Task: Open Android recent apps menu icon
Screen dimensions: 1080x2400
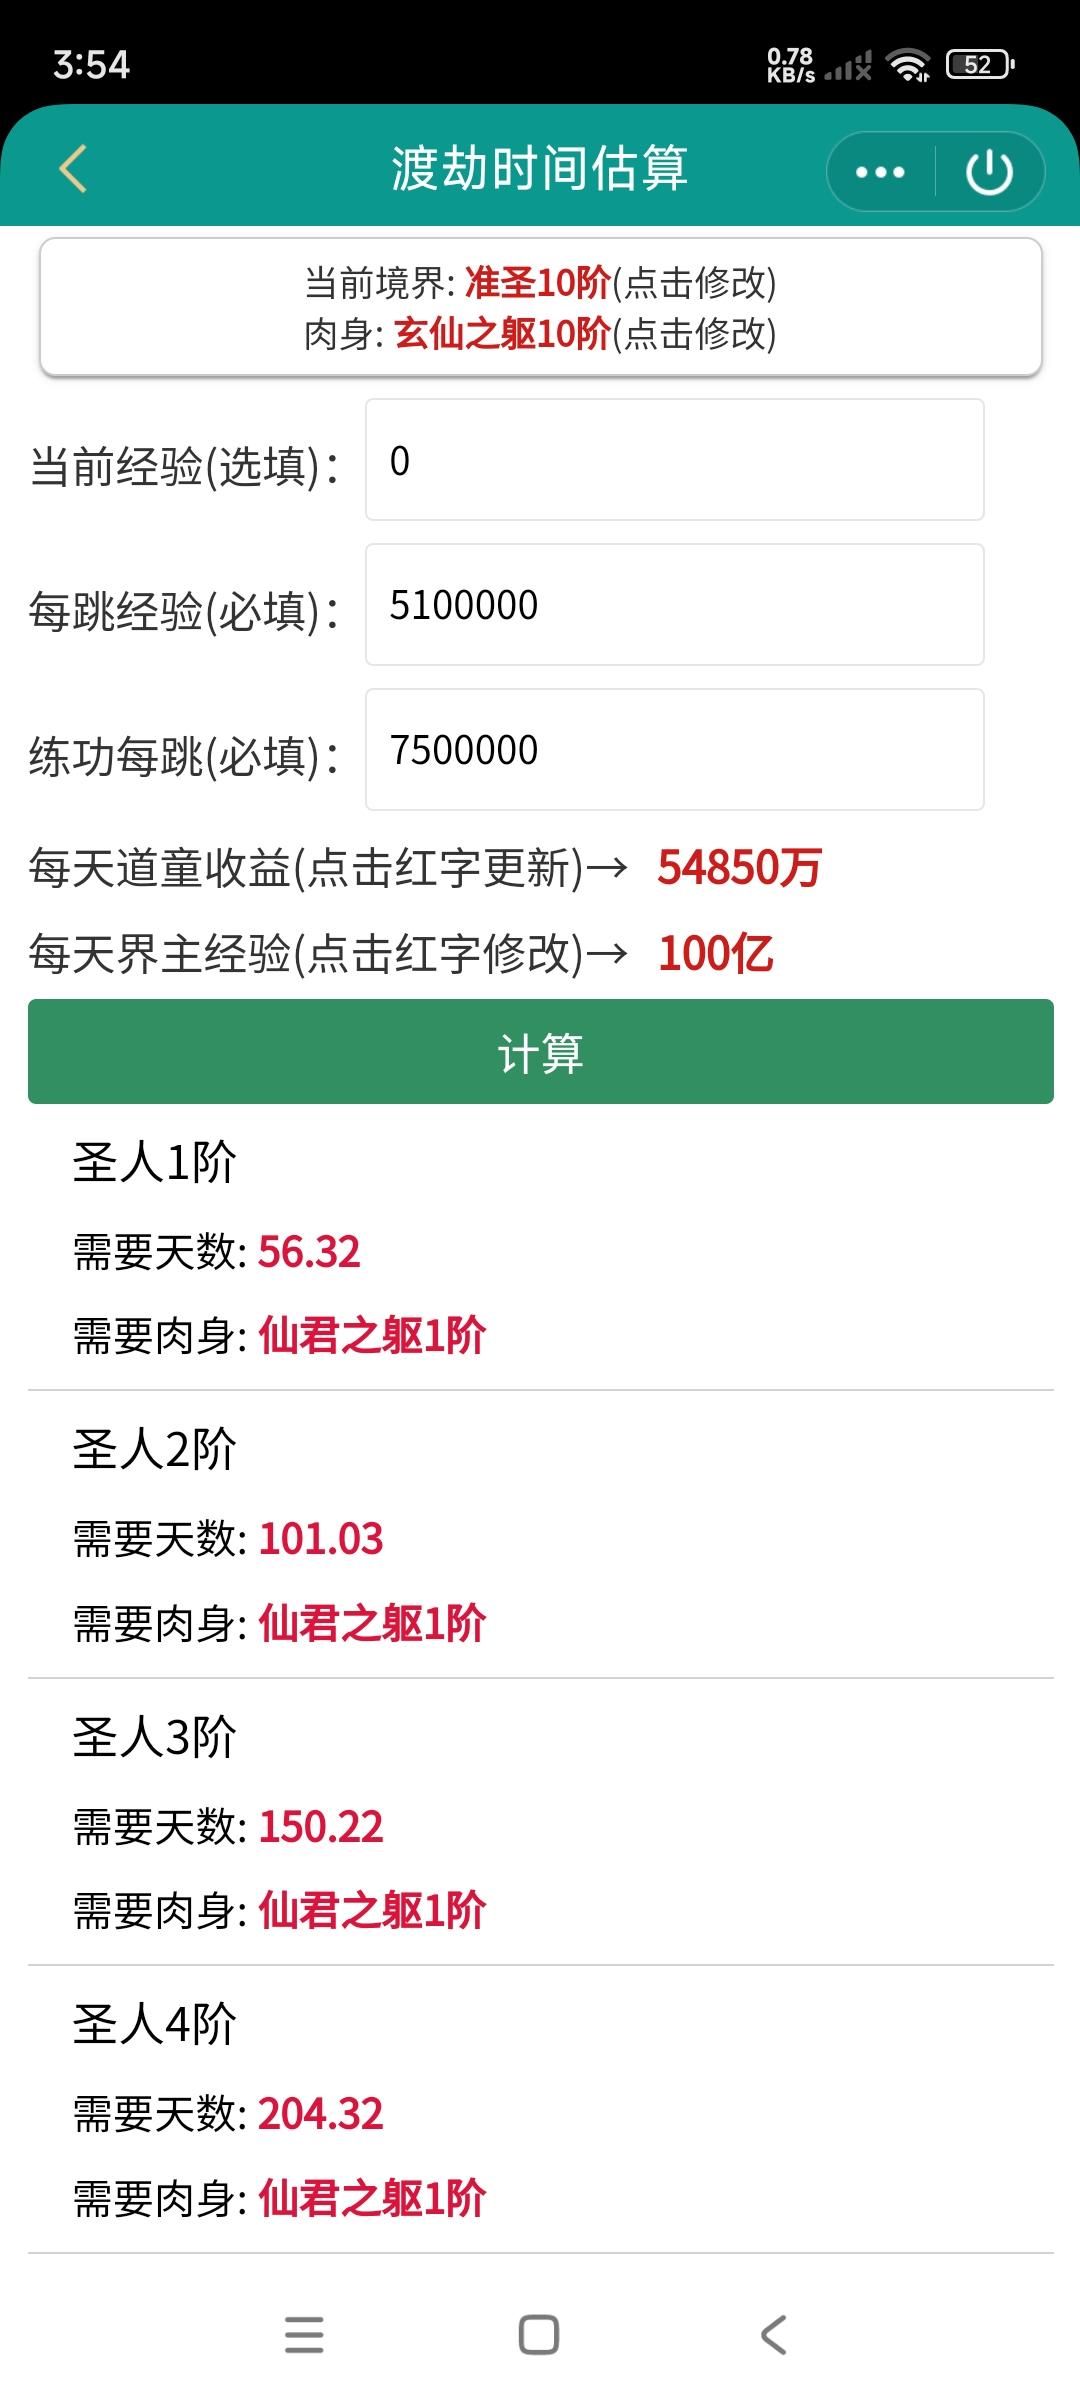Action: click(x=304, y=2335)
